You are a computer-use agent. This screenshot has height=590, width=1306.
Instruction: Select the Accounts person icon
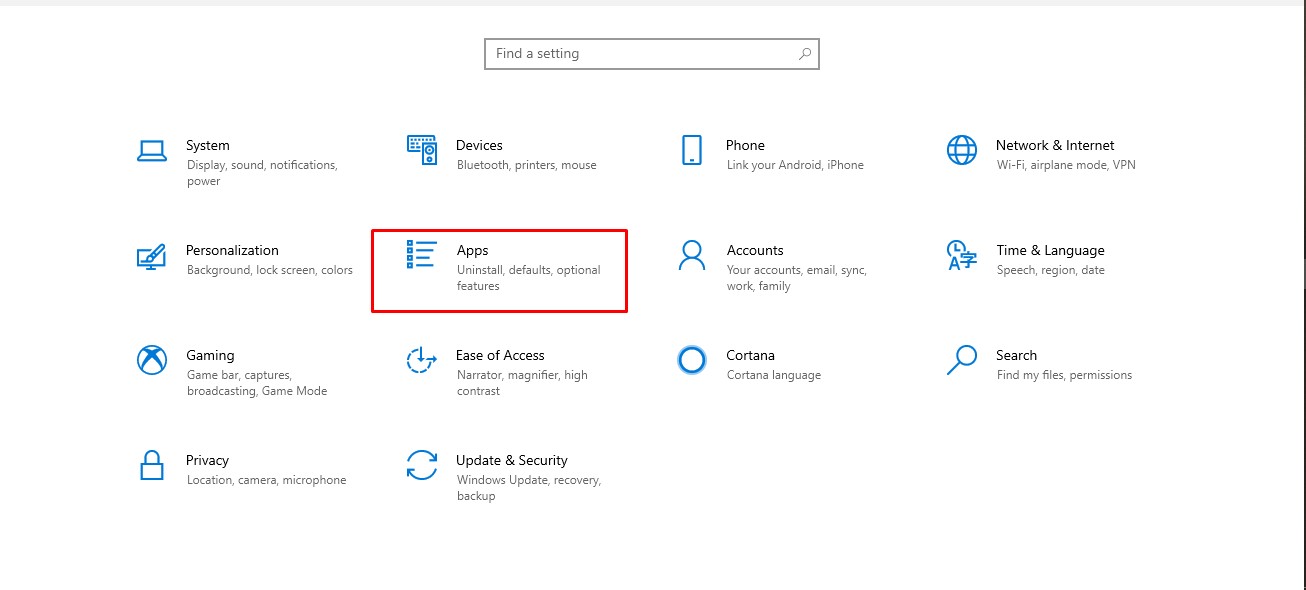tap(691, 255)
